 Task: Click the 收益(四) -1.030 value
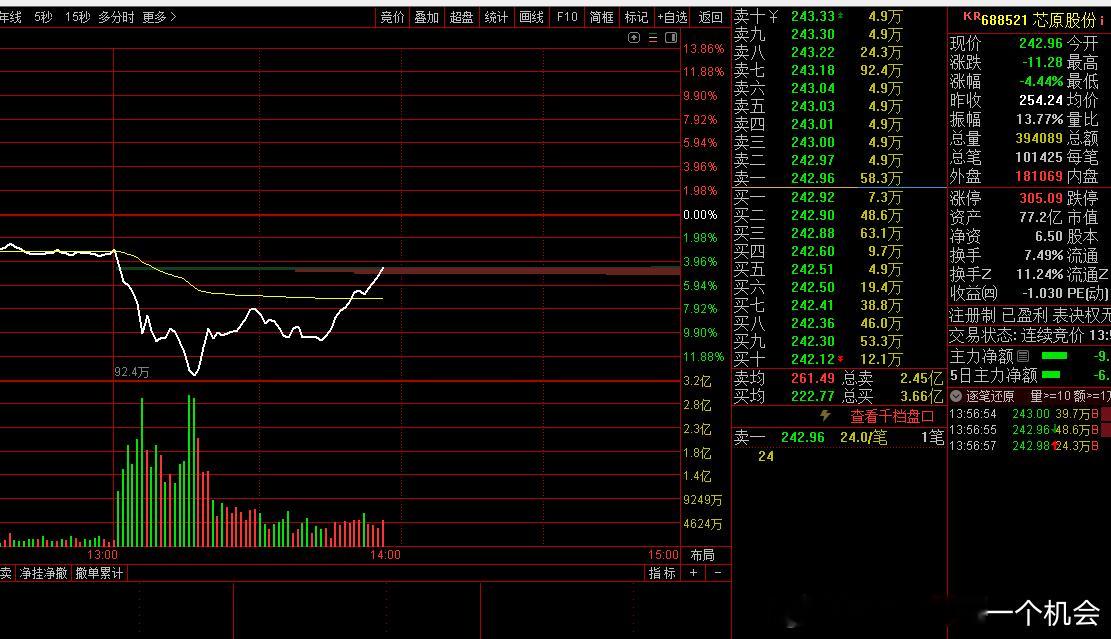(1042, 293)
